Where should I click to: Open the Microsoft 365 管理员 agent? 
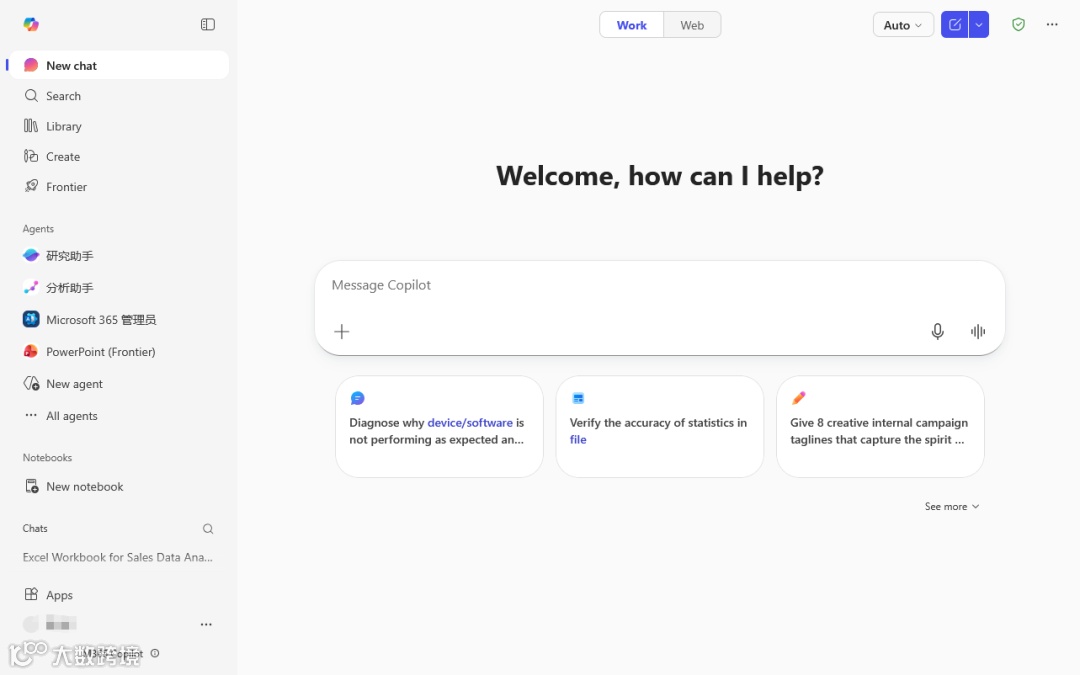tap(119, 320)
